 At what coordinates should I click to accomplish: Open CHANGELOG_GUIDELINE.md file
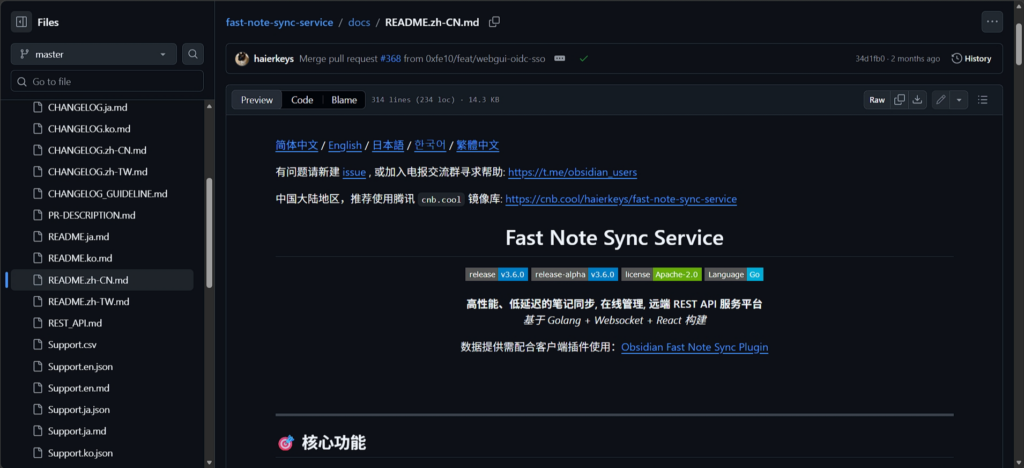coord(108,193)
